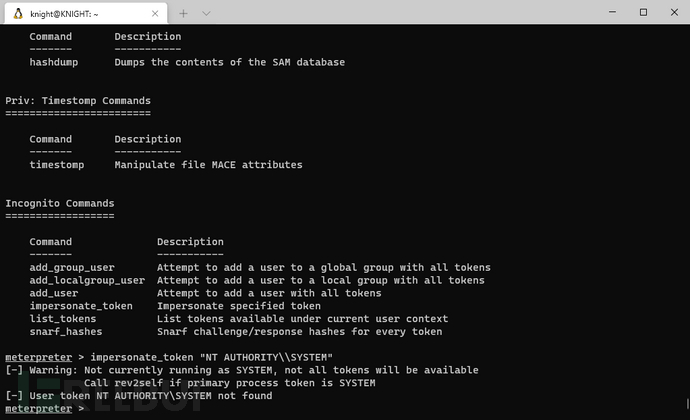Open a new terminal tab
Screen dimensions: 690x420
tap(183, 14)
